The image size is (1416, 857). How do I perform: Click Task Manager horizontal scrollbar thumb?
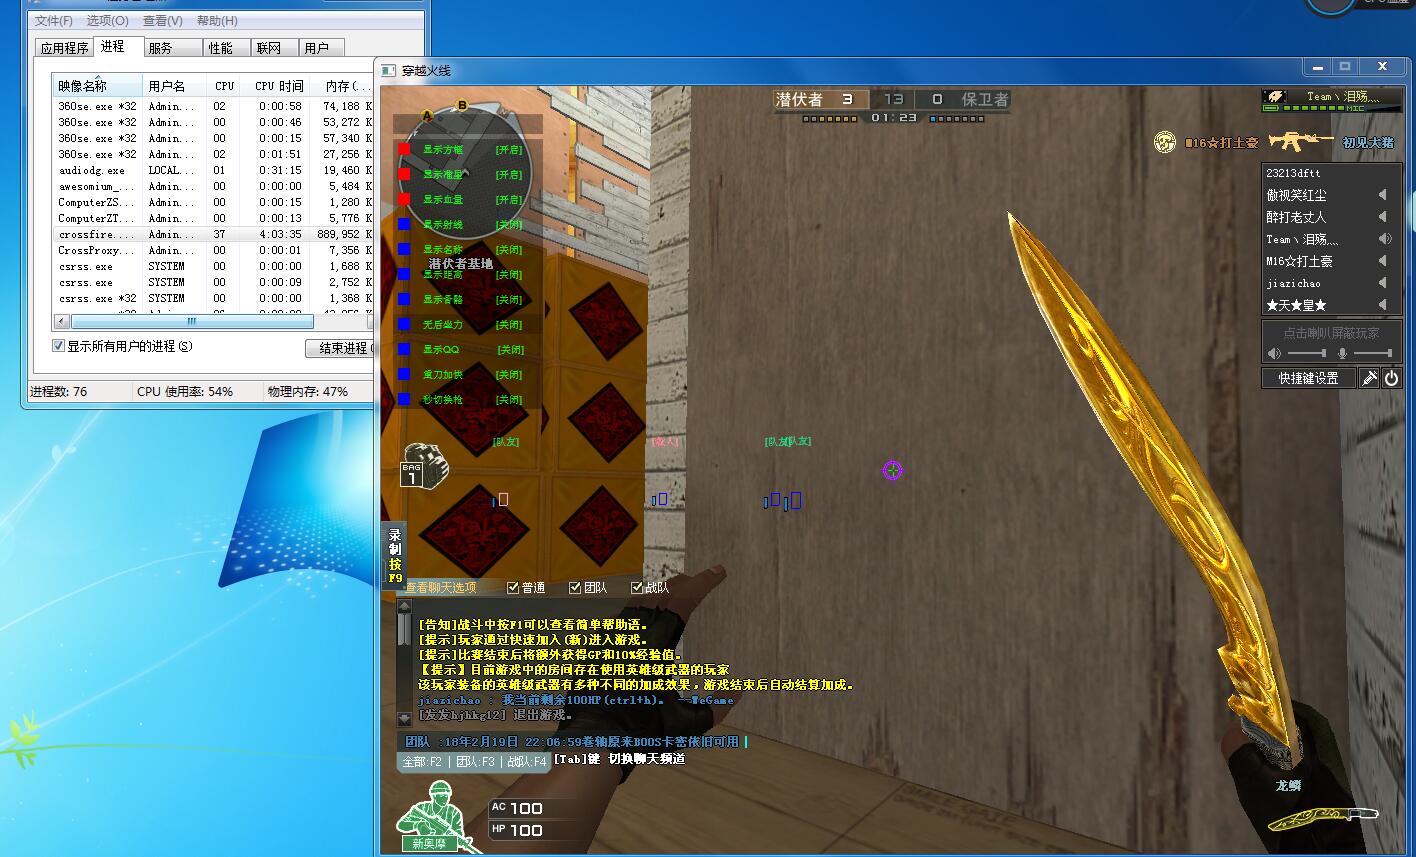click(x=191, y=321)
